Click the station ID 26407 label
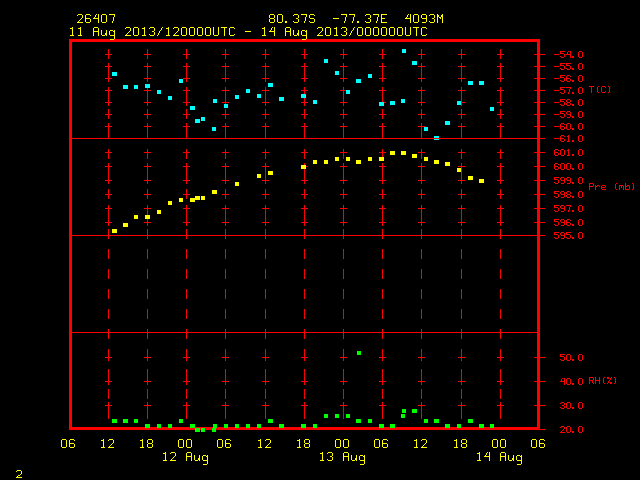 (x=96, y=19)
